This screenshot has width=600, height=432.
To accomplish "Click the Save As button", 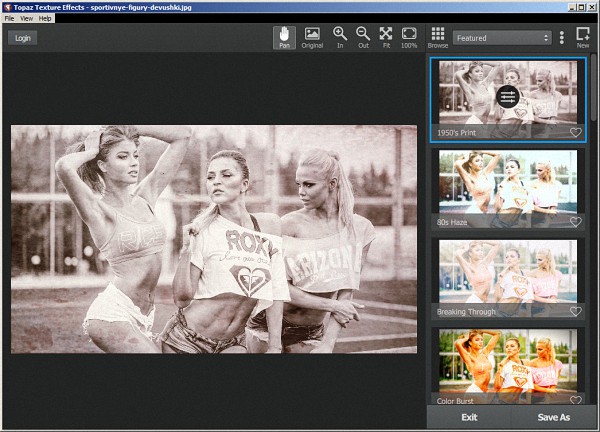I will pyautogui.click(x=554, y=417).
